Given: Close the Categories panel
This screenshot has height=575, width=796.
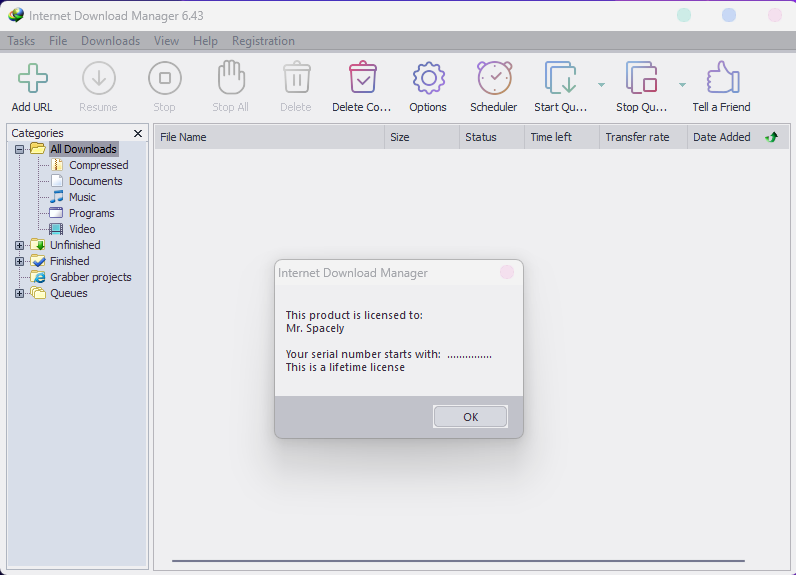Looking at the screenshot, I should click(x=138, y=133).
